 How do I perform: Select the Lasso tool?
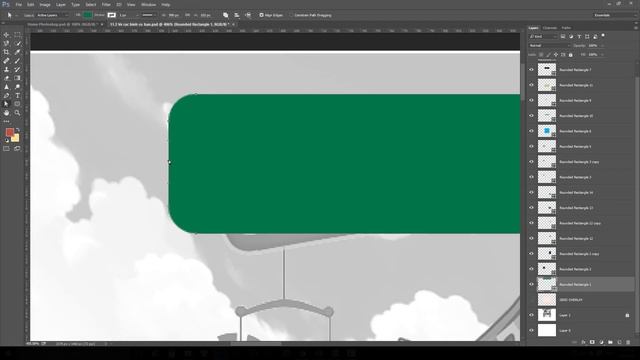pos(6,44)
